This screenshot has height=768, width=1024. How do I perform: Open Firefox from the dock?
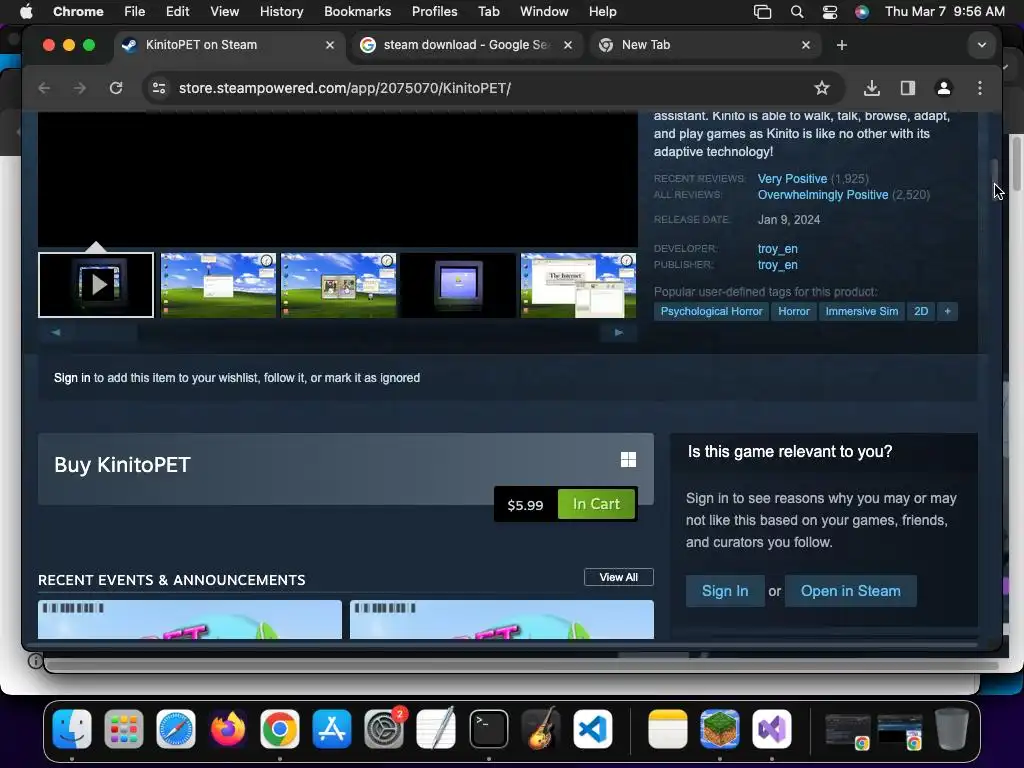tap(228, 729)
